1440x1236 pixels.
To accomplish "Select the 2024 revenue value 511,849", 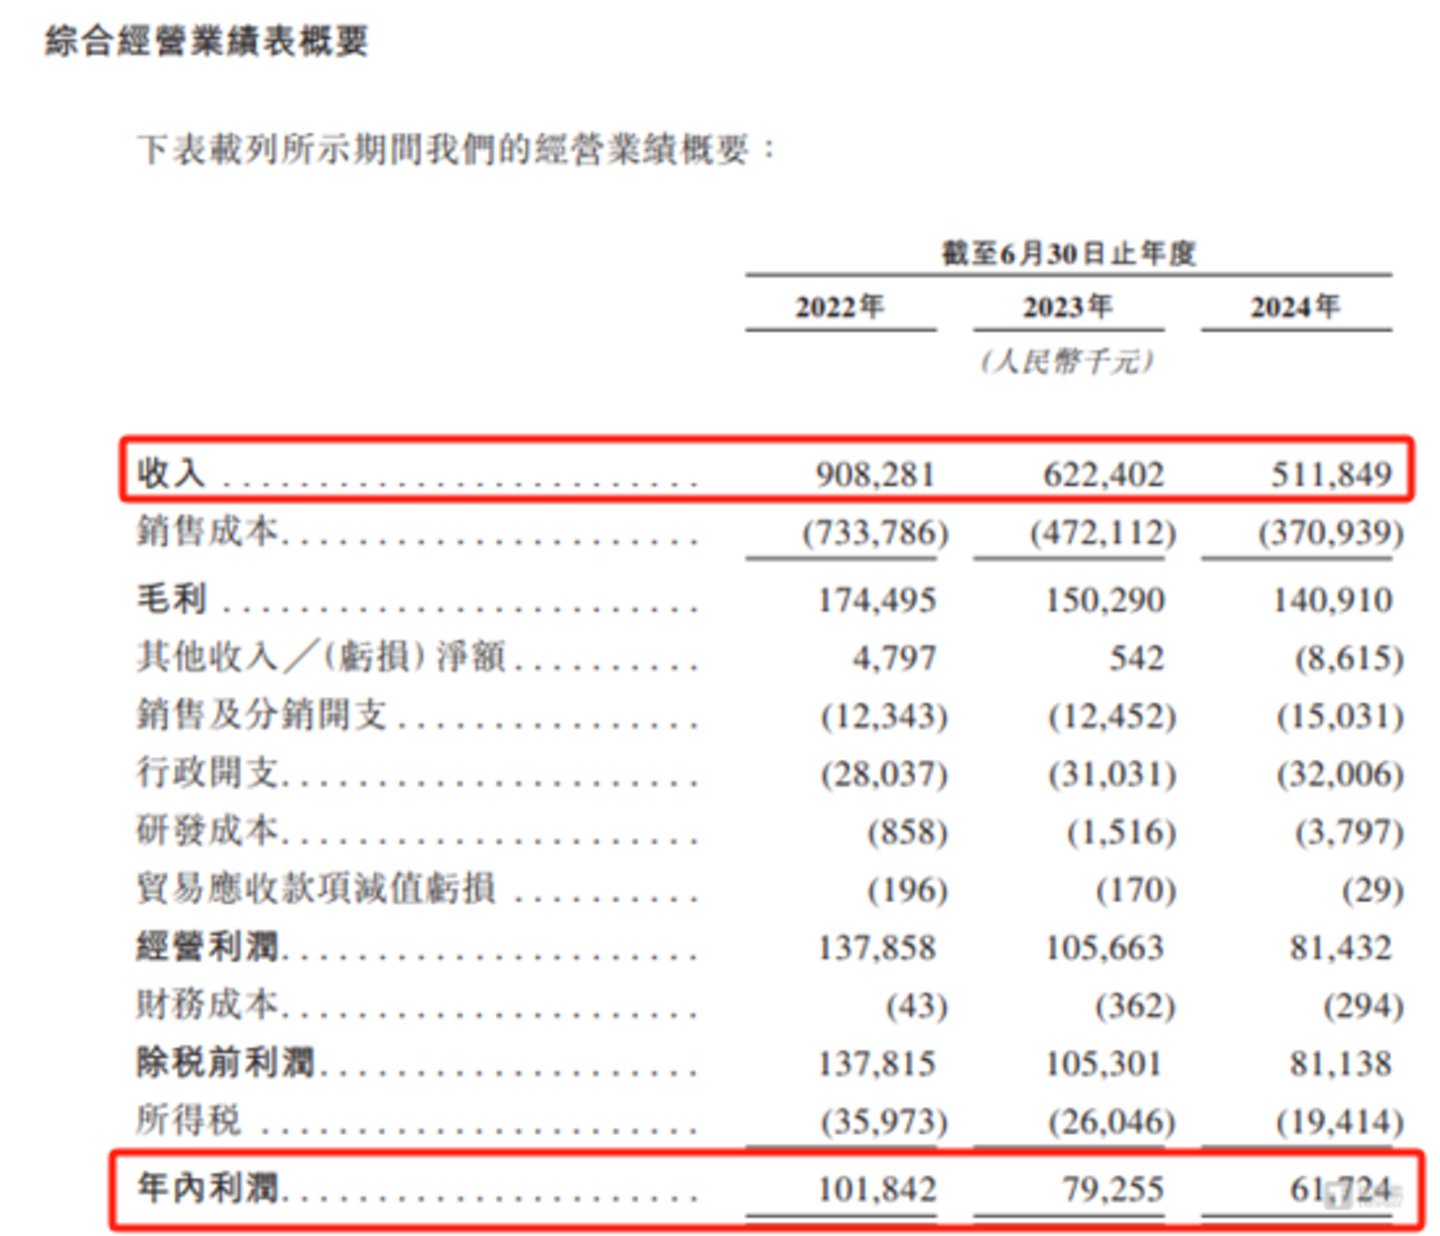I will [x=1331, y=473].
